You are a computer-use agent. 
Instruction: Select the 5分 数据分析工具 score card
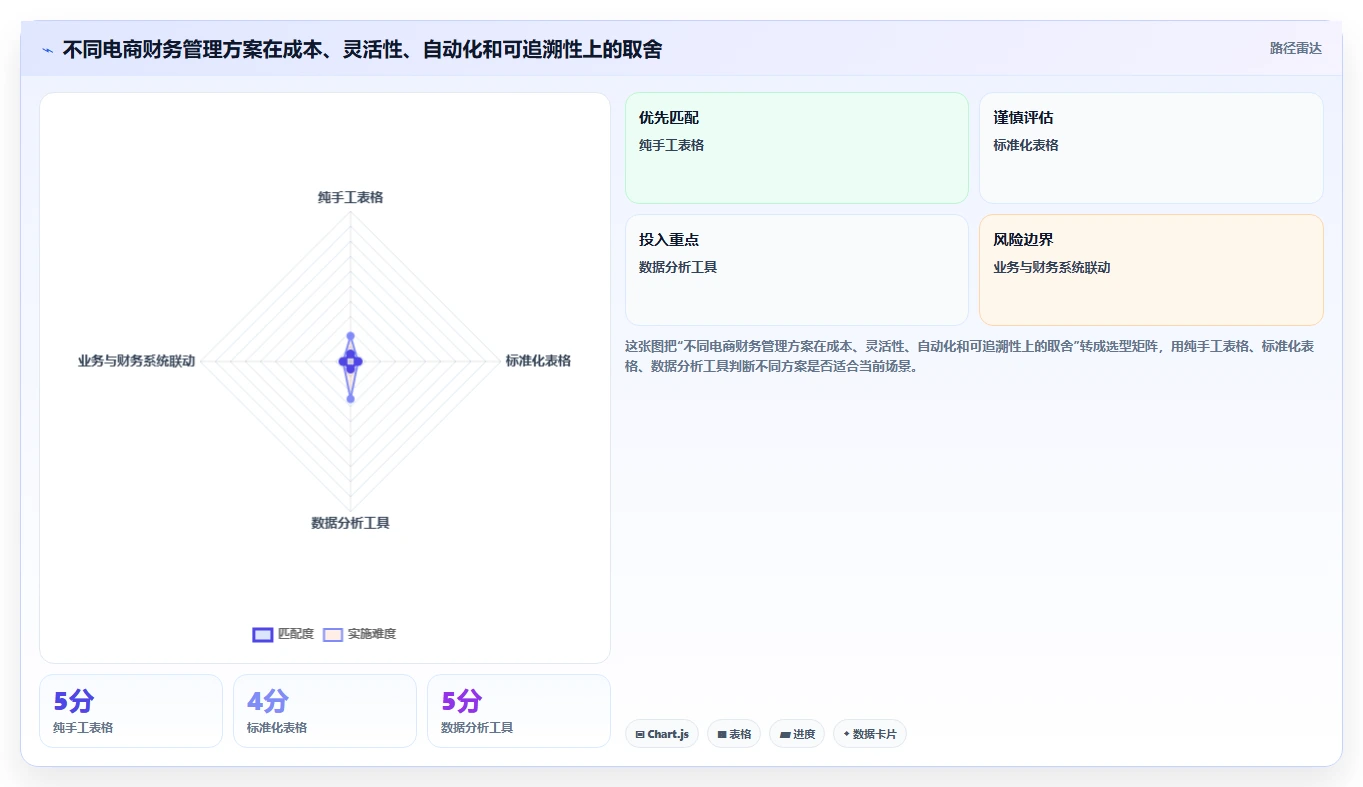click(519, 711)
